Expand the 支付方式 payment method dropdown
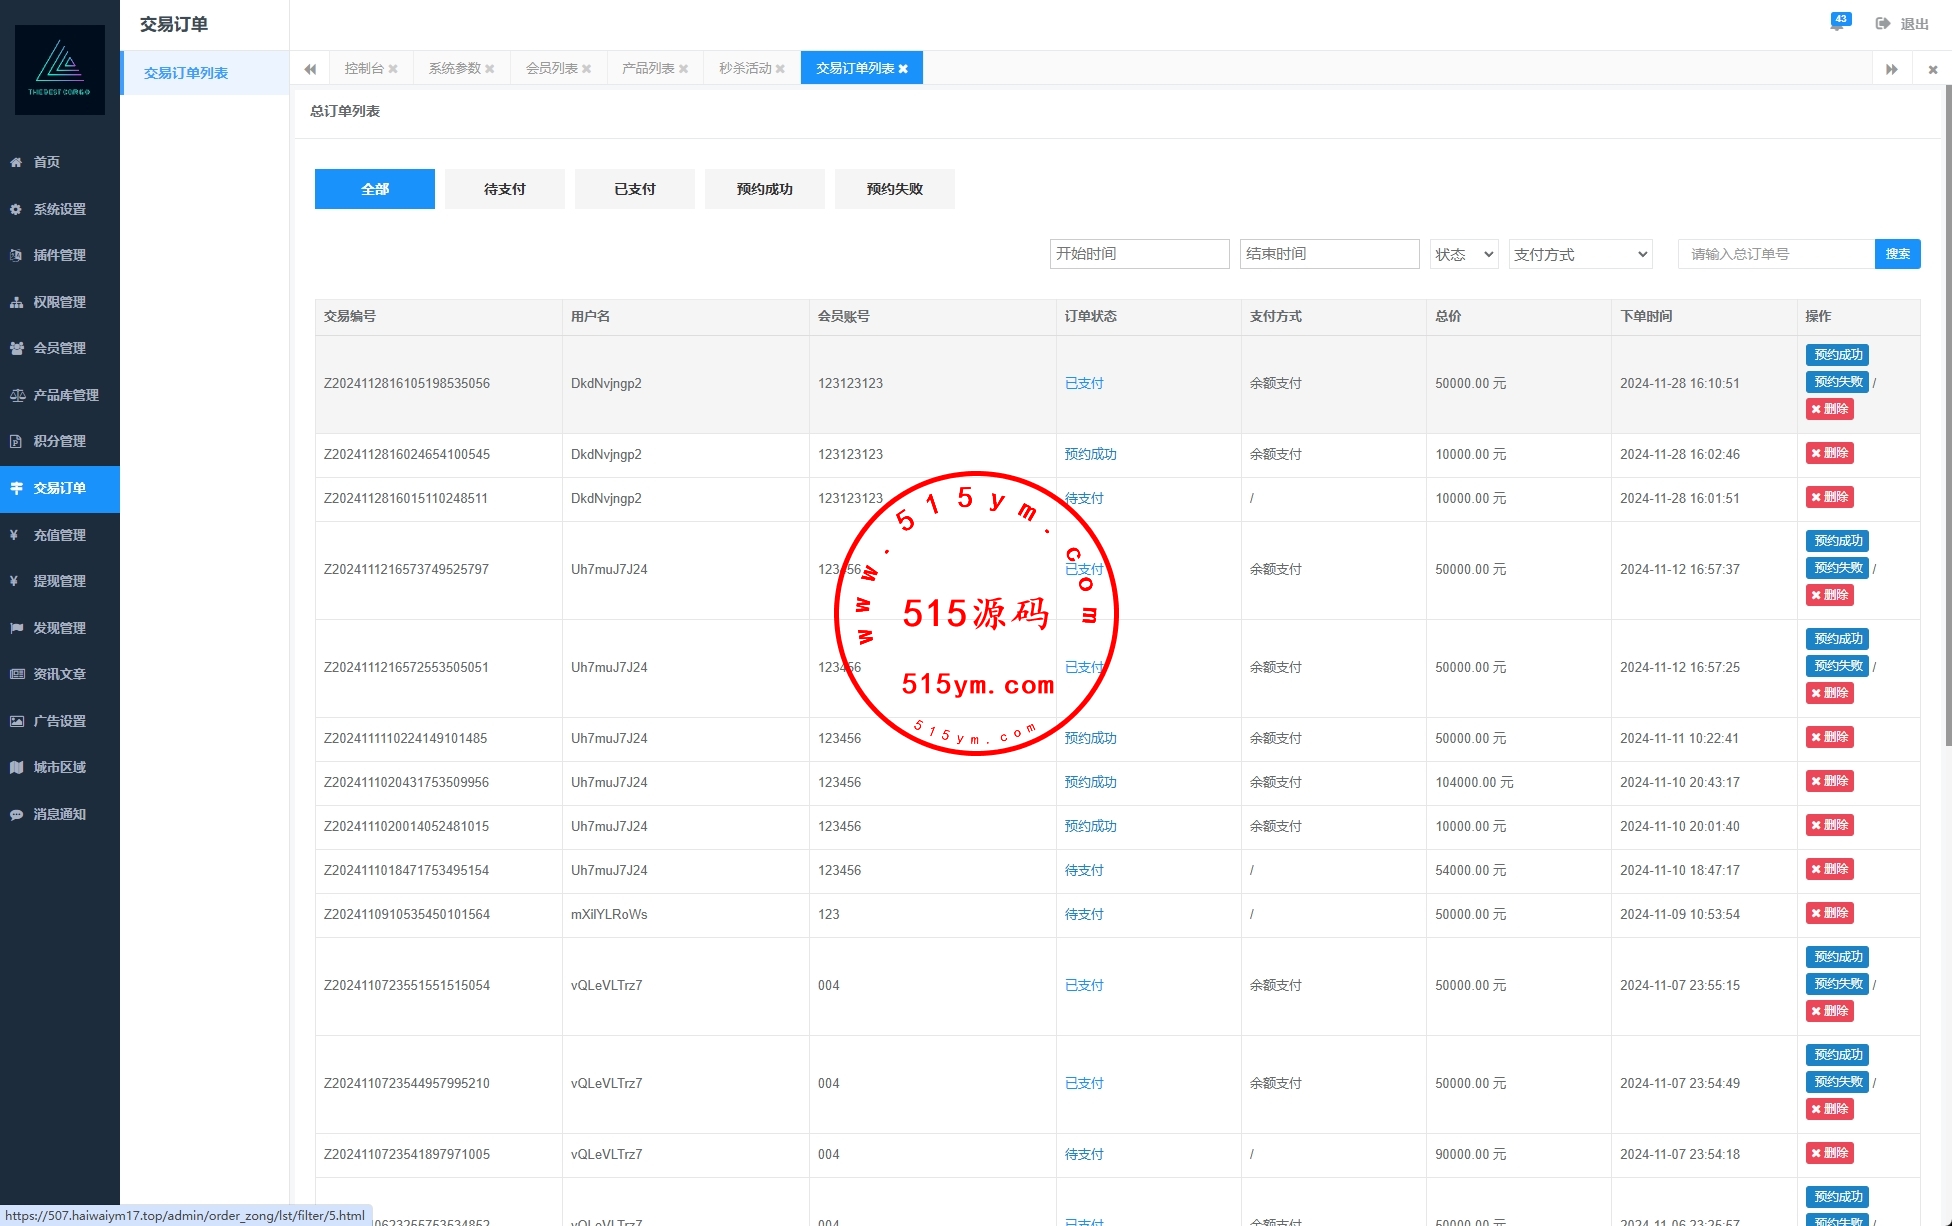Image resolution: width=1952 pixels, height=1226 pixels. tap(1580, 254)
